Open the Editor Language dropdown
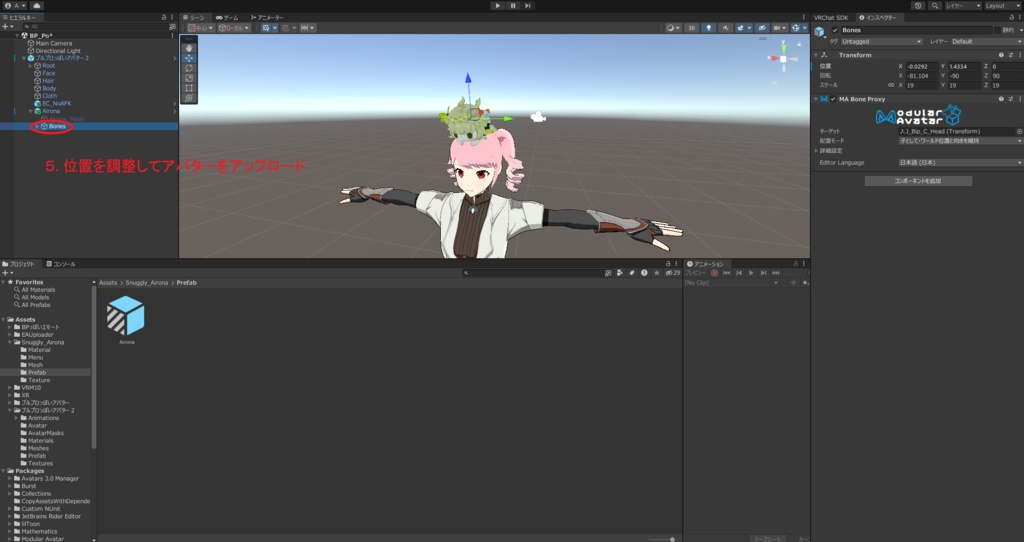Screen dimensions: 1024x542 (x=961, y=163)
